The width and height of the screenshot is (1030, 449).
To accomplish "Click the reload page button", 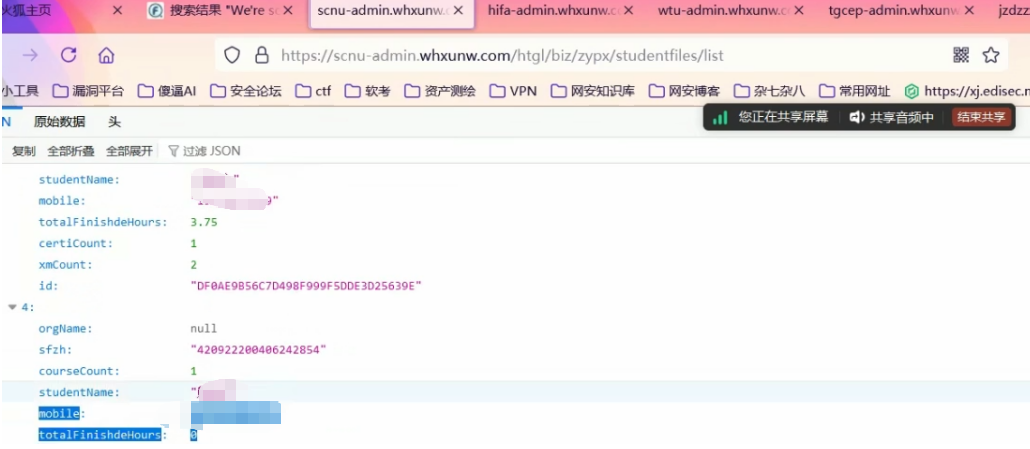I will [x=69, y=55].
